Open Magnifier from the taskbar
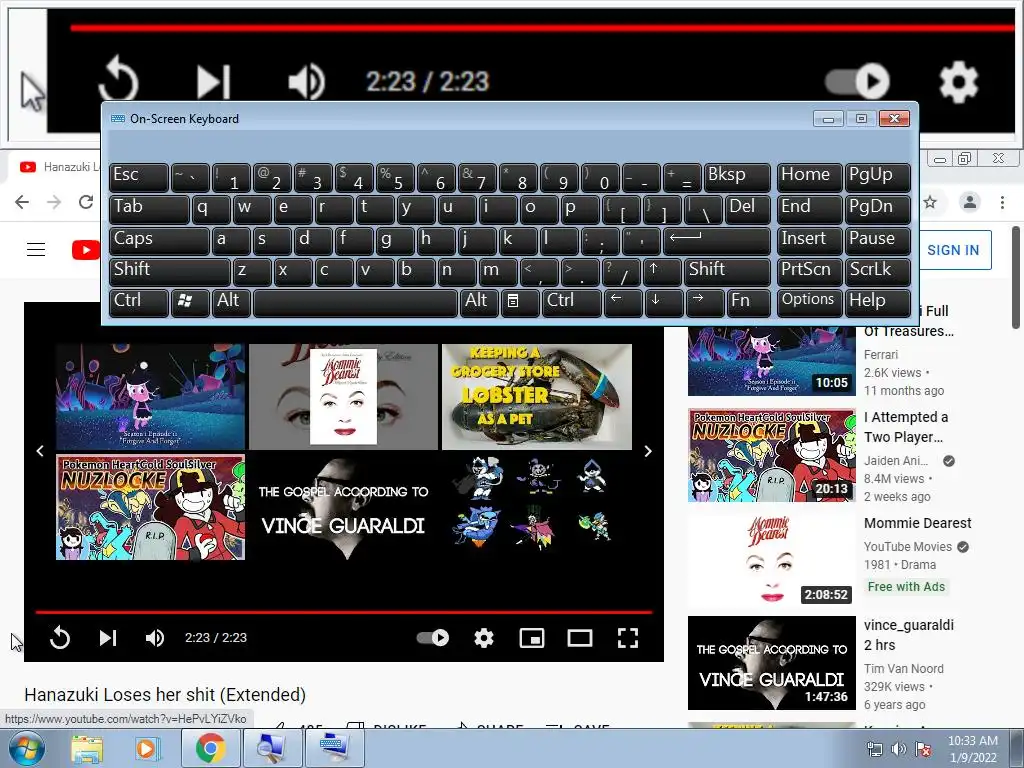This screenshot has width=1024, height=768. point(271,748)
